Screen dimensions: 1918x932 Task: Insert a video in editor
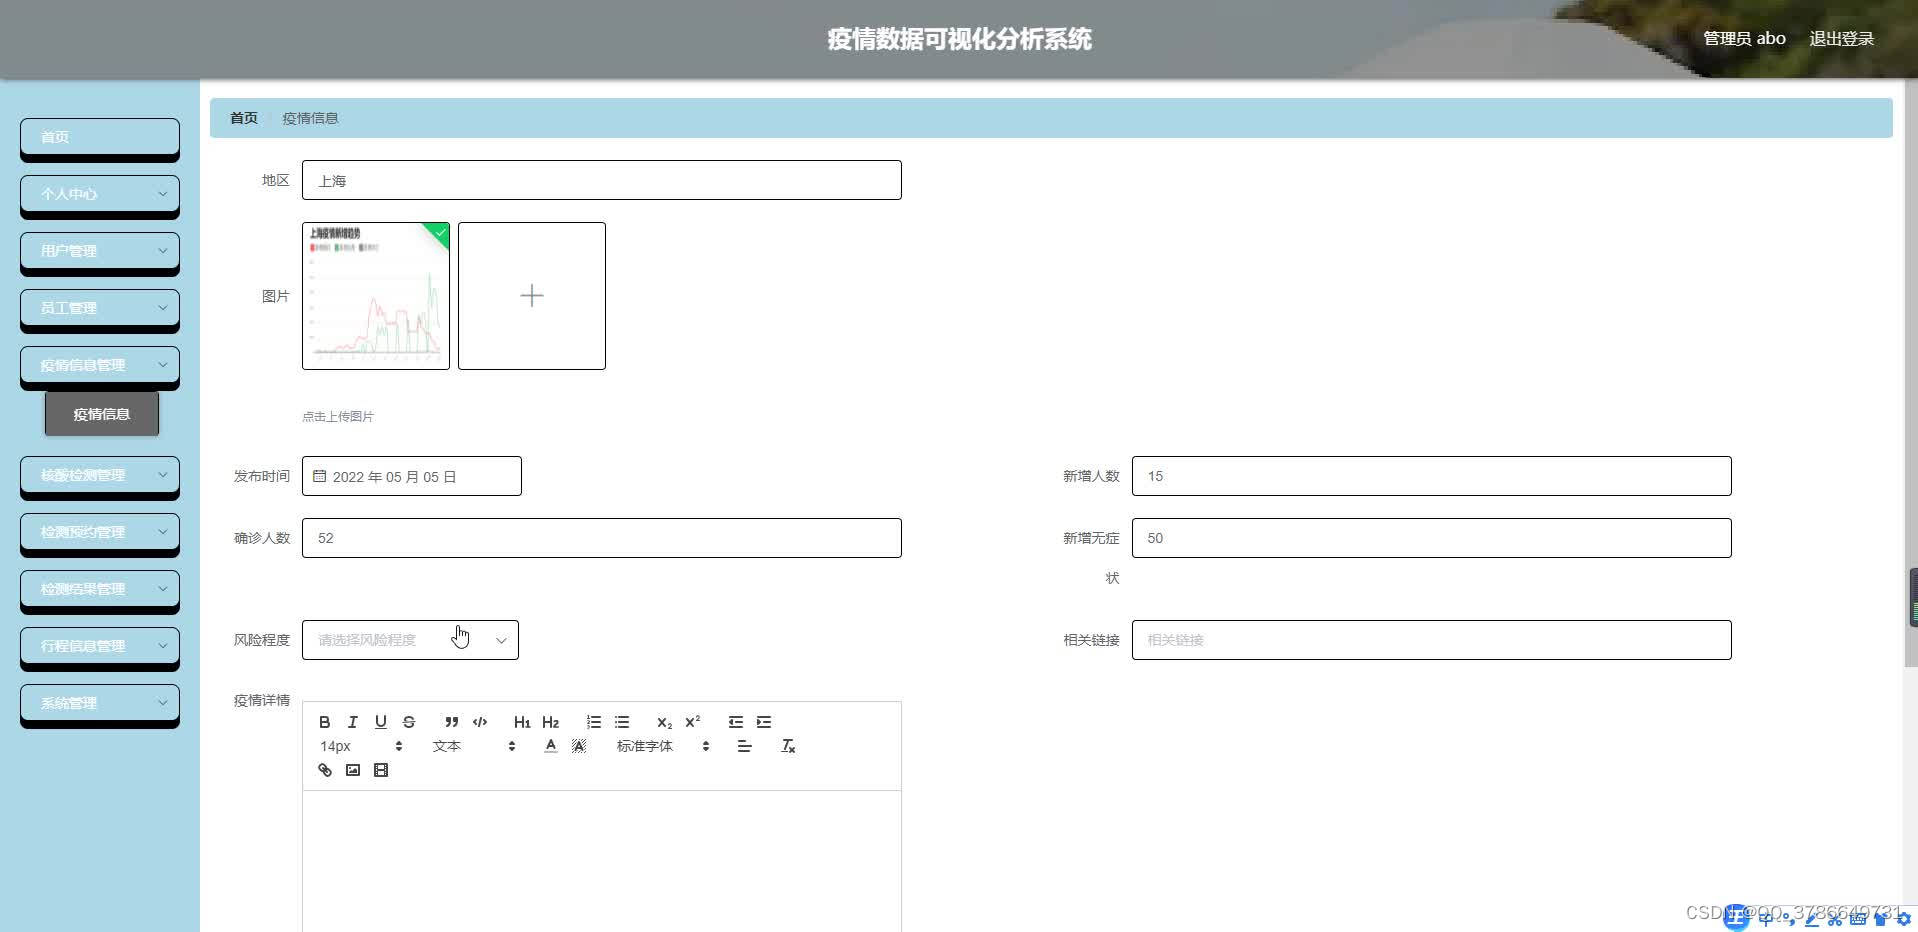380,770
